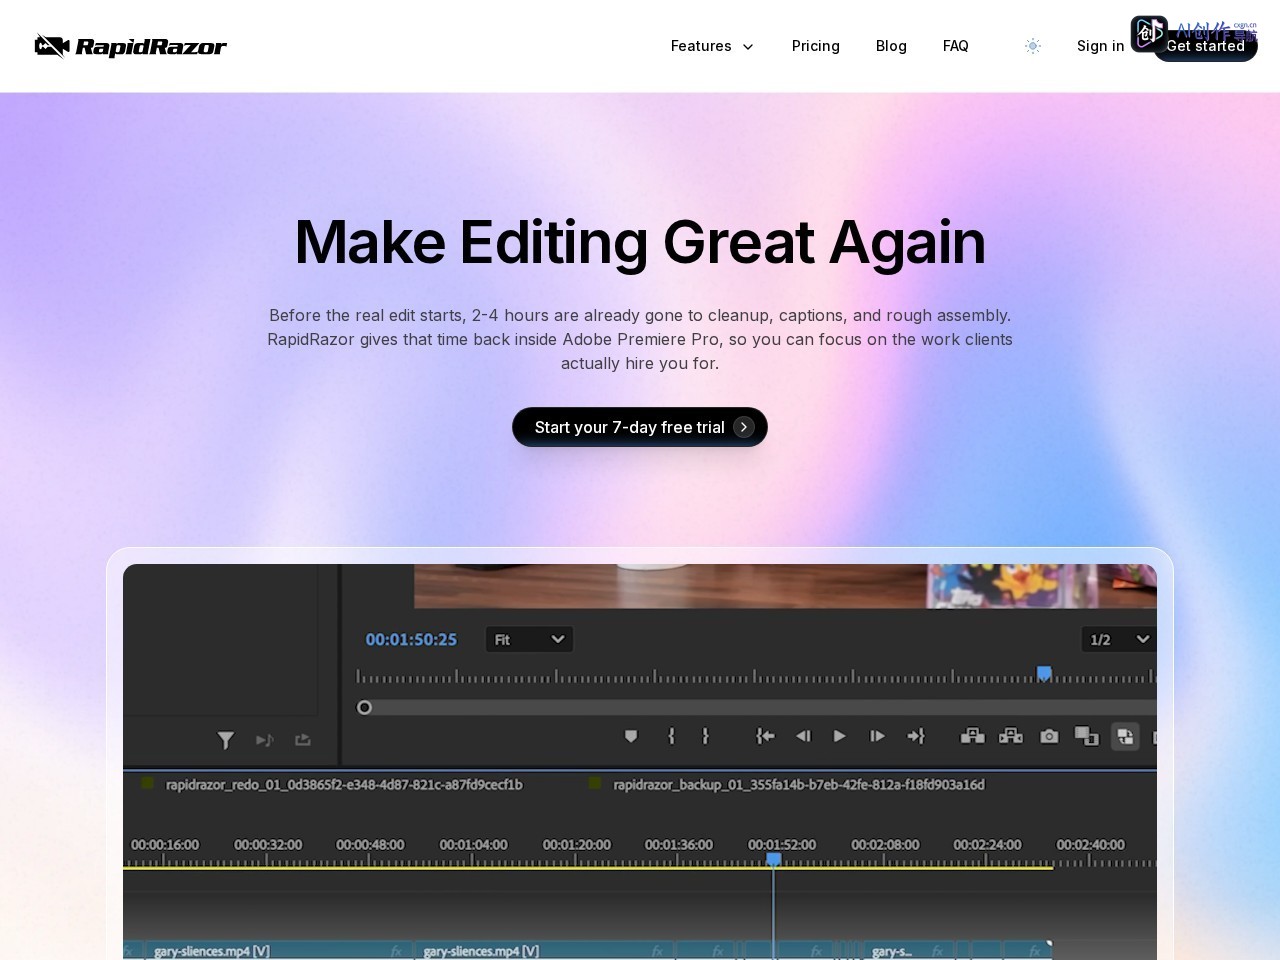Click the Lift icon
Image resolution: width=1280 pixels, height=960 pixels.
(972, 736)
